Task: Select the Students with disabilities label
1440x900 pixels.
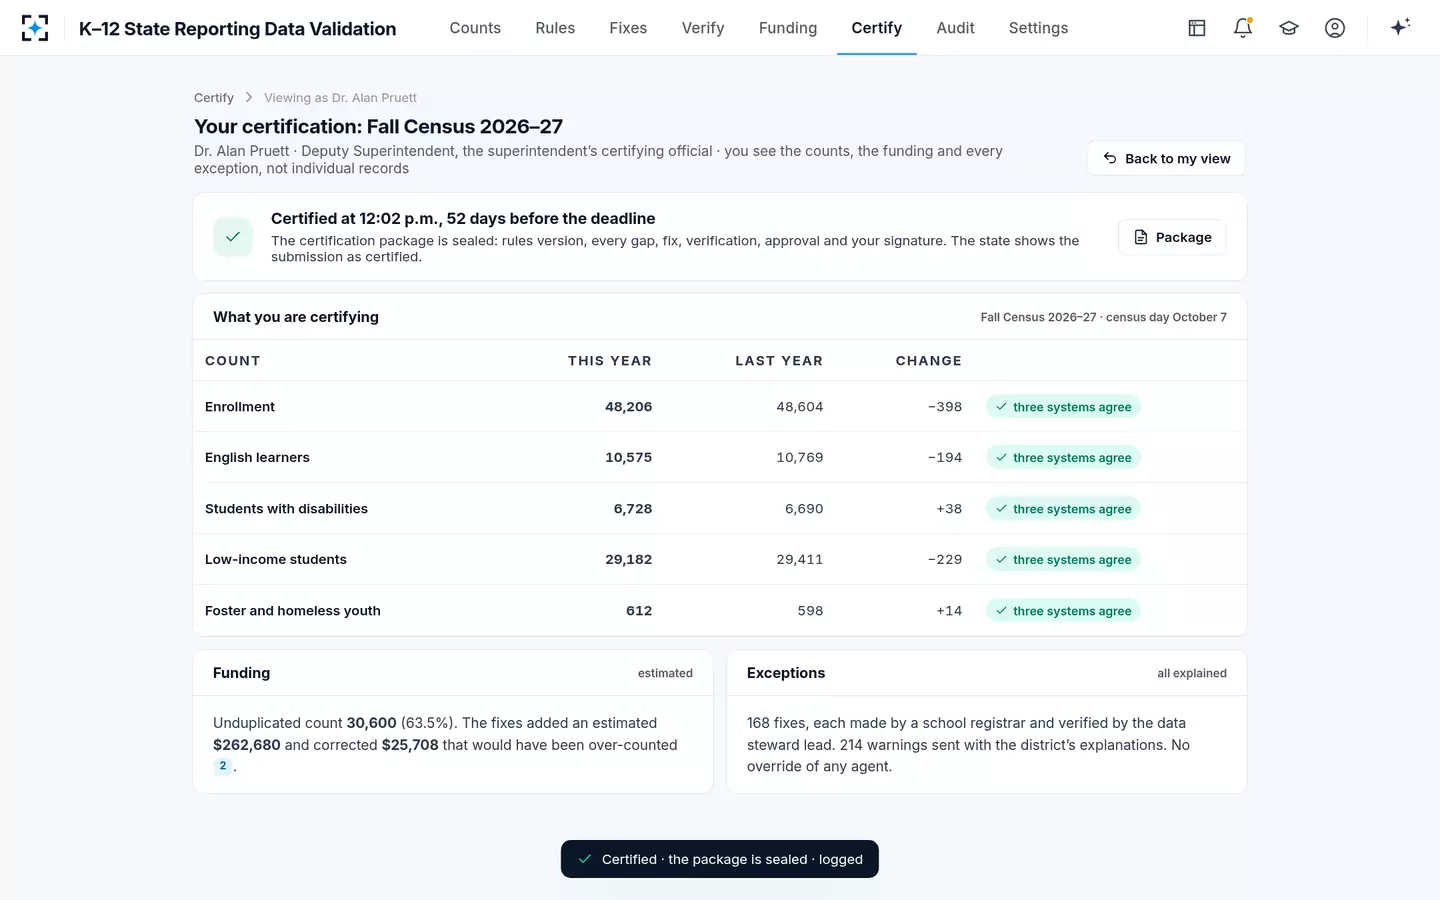Action: [286, 509]
